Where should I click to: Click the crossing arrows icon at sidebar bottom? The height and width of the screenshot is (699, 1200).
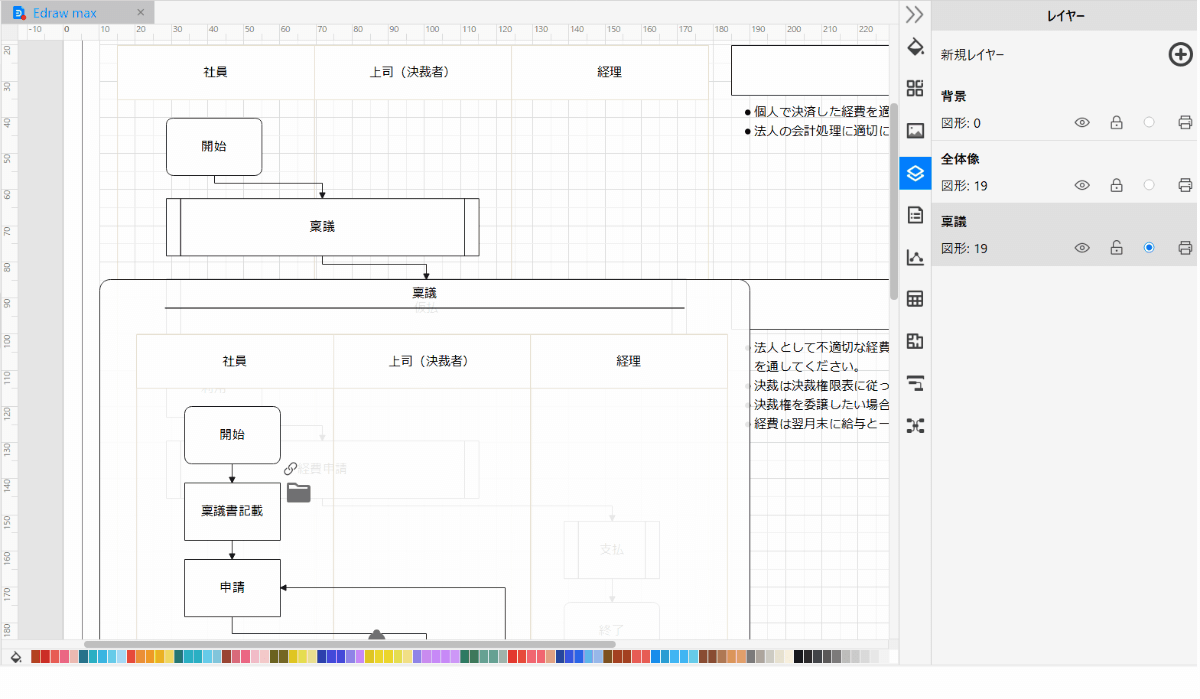pos(914,425)
